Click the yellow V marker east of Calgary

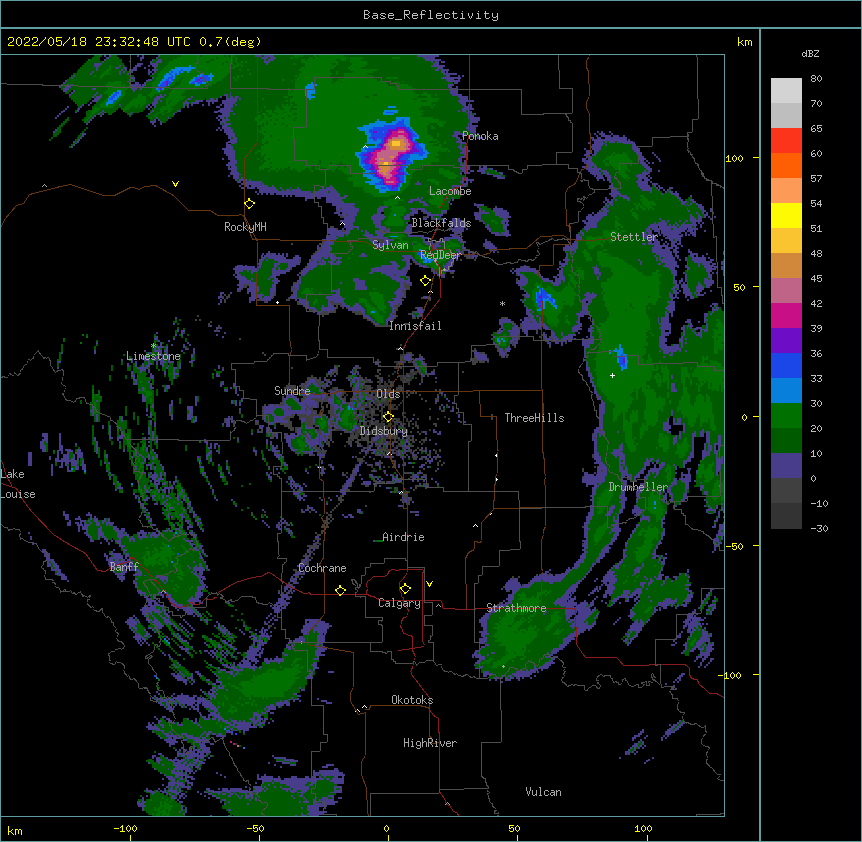pos(429,584)
